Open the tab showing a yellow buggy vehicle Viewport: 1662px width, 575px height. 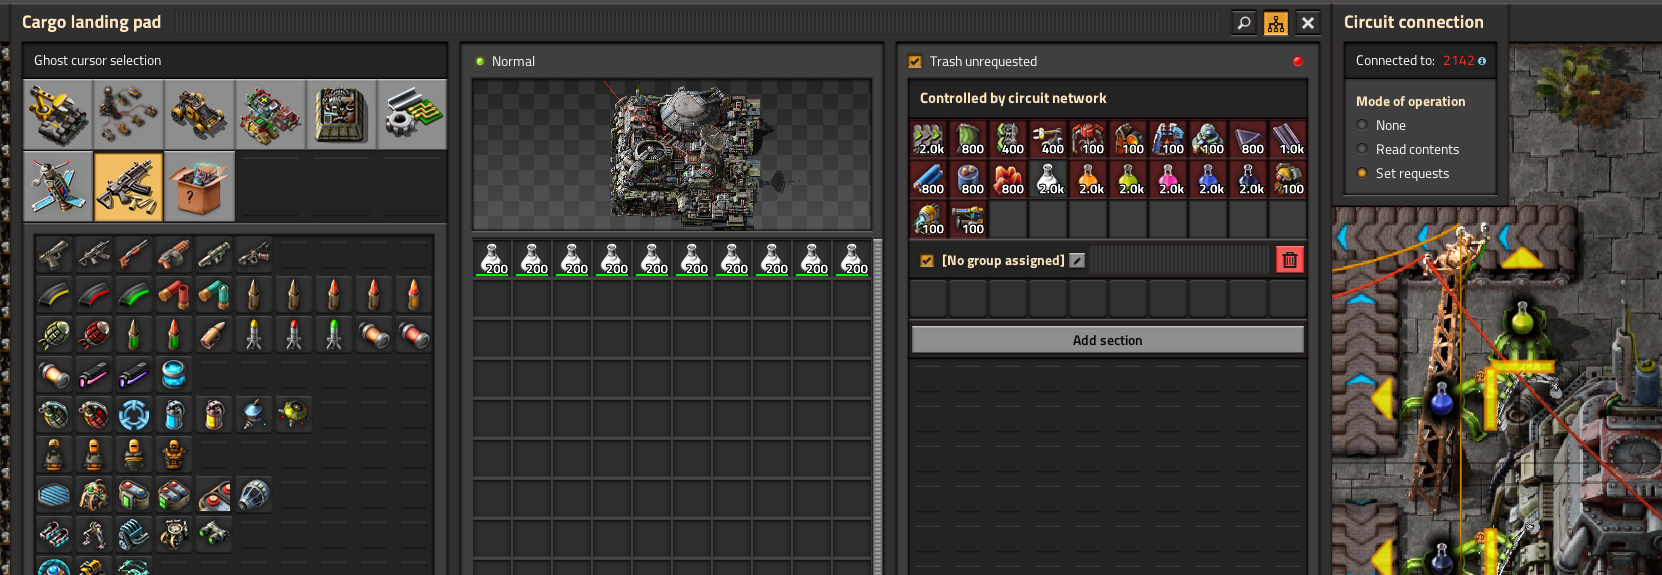pos(199,115)
